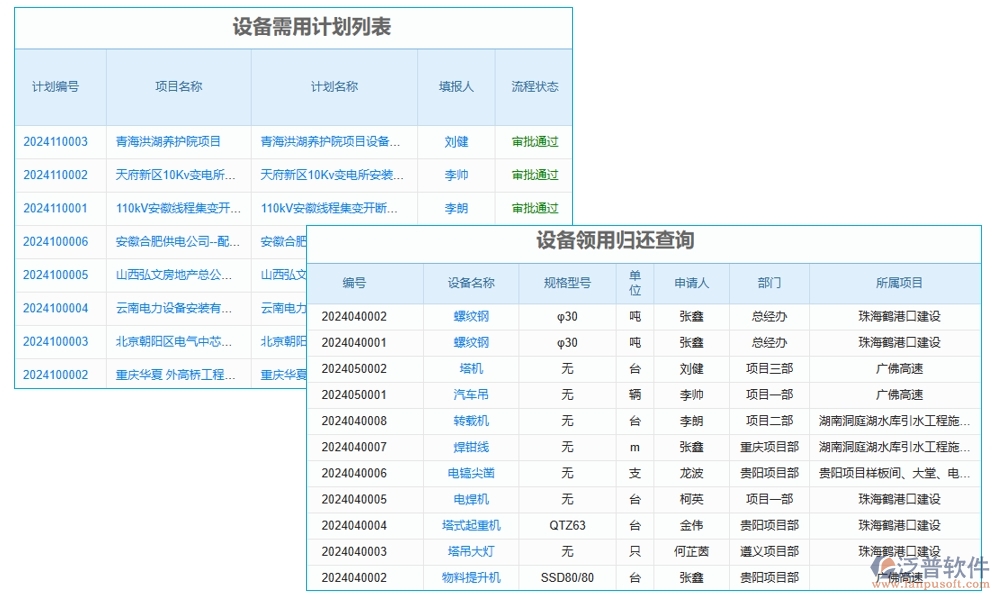Open plan 110kV安徽线程集变开断 name link
The image size is (1000, 600).
(331, 208)
